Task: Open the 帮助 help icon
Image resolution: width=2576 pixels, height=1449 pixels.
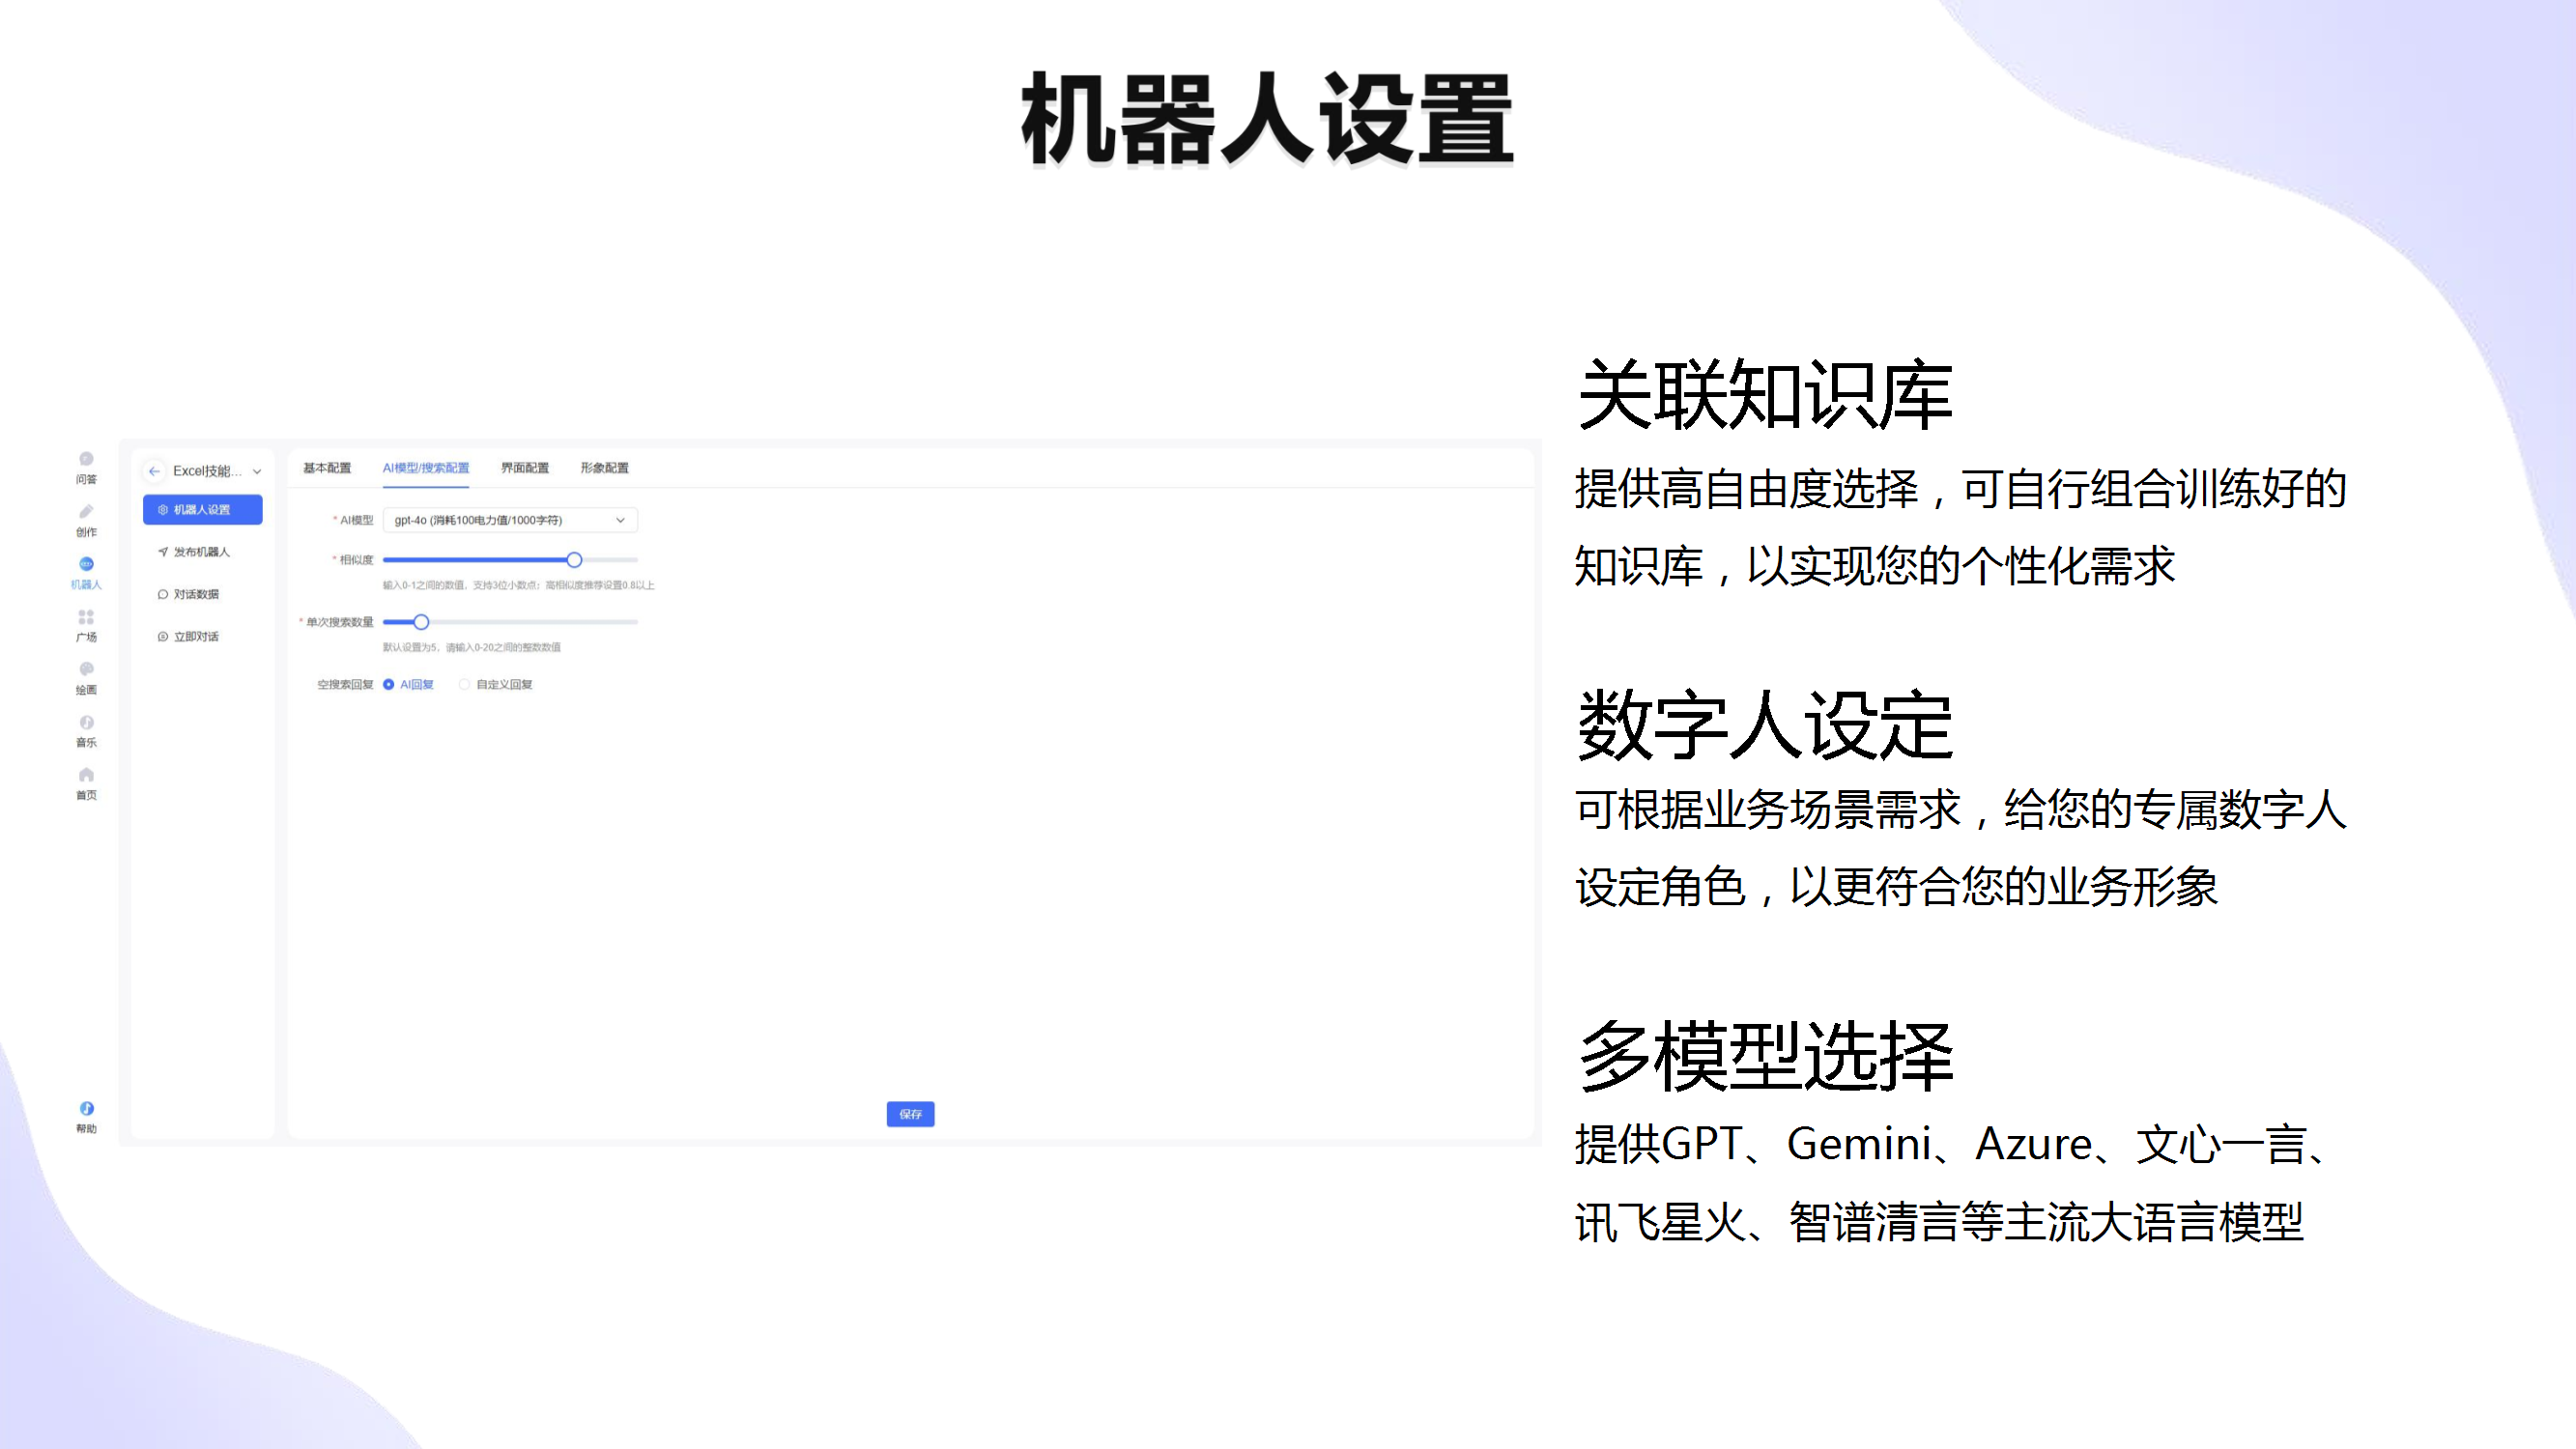Action: 86,1110
